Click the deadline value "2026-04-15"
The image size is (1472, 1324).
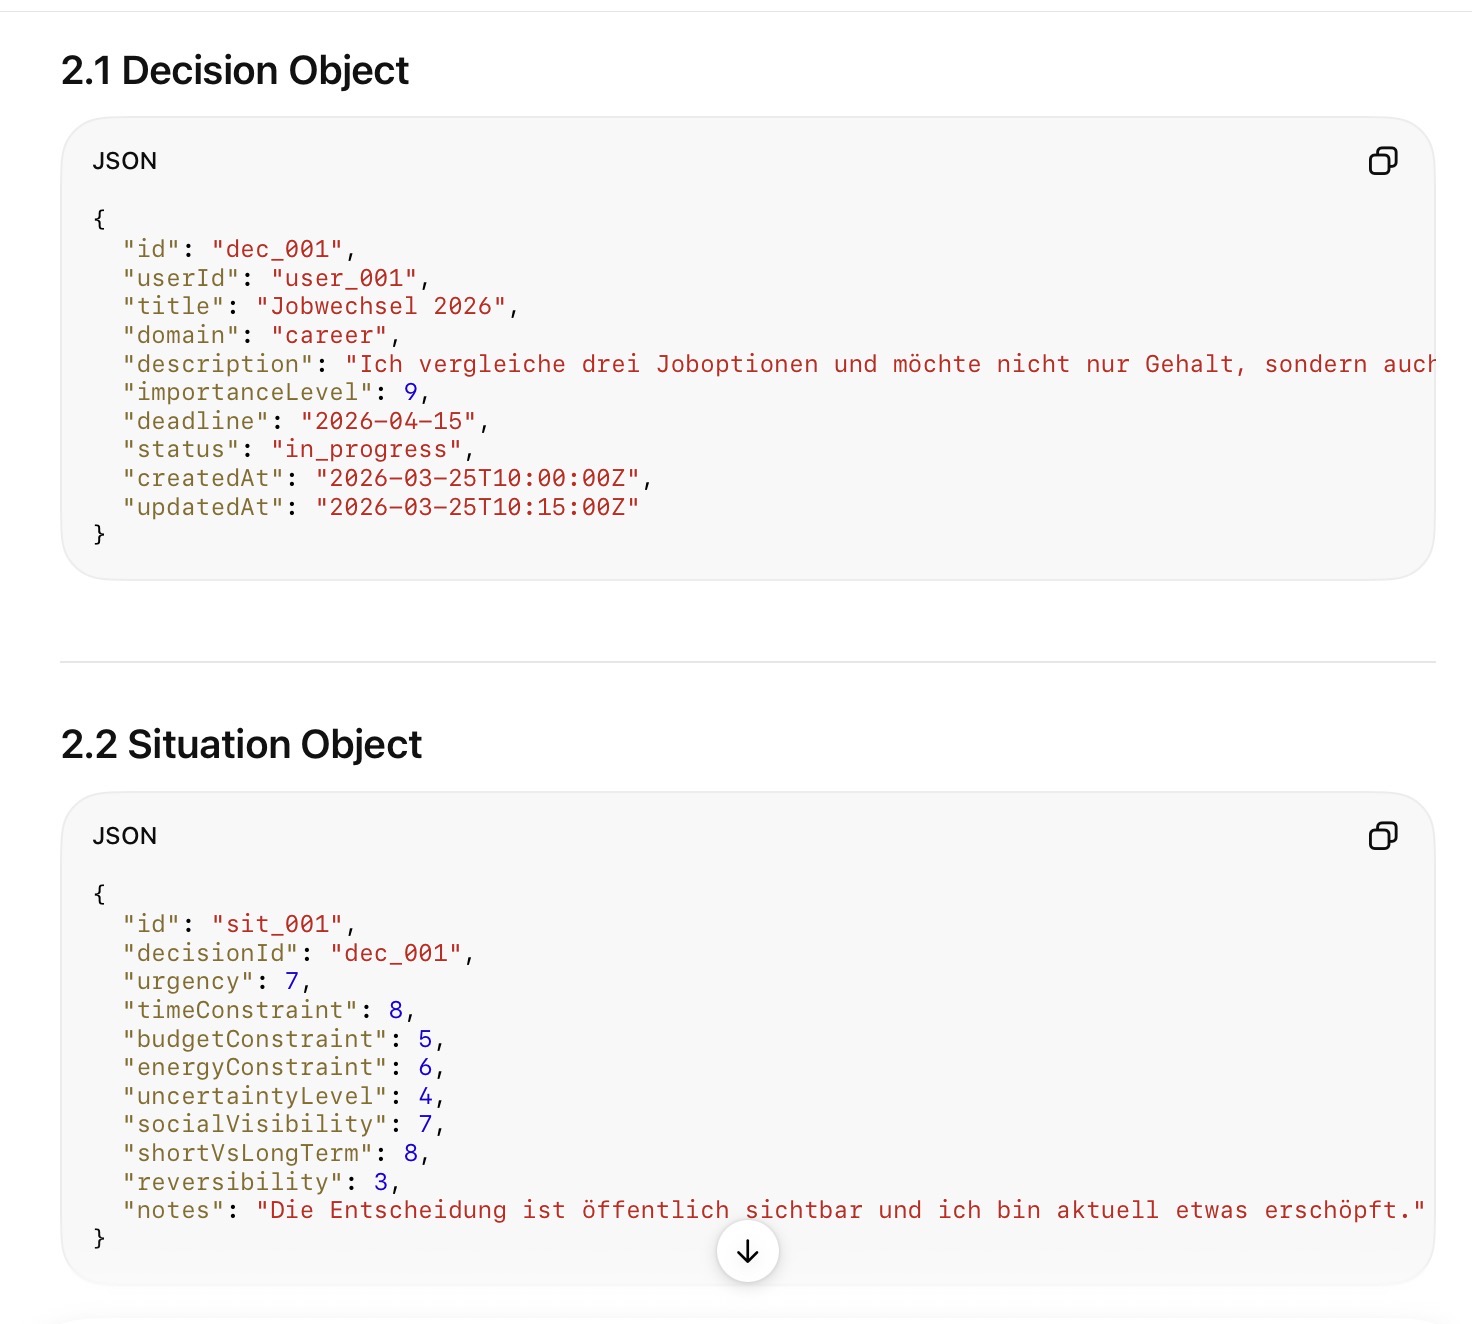389,421
